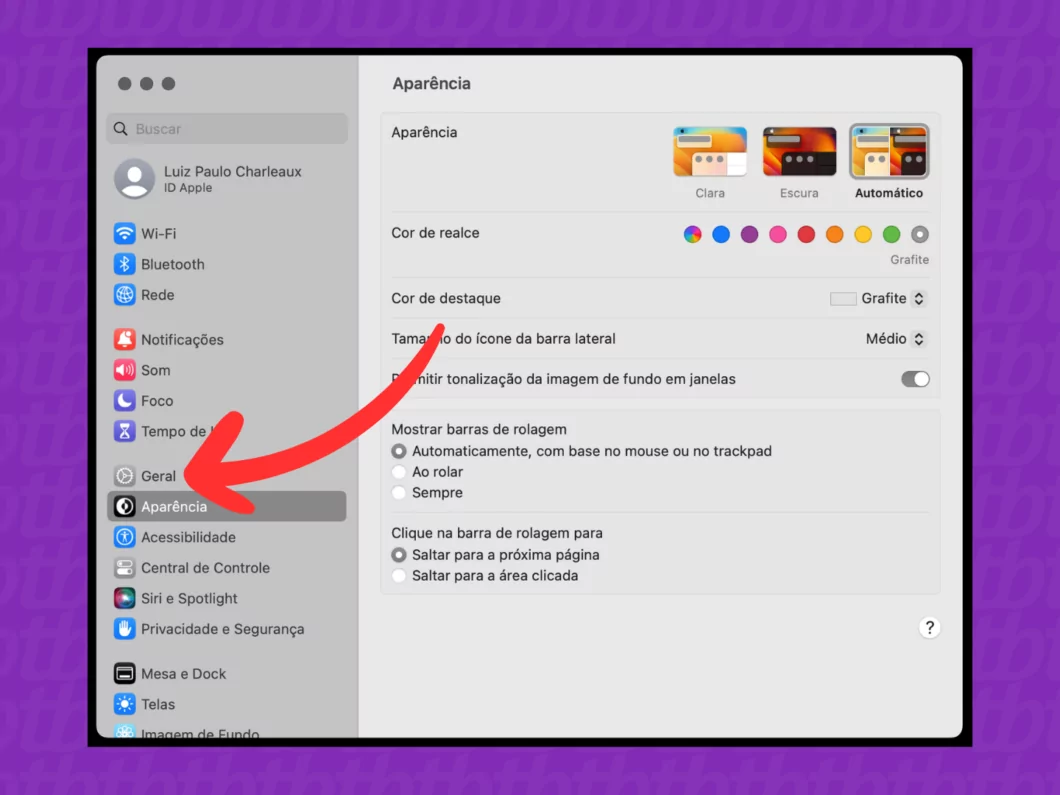The image size is (1060, 795).
Task: Click the Foco label in sidebar
Action: (x=158, y=401)
